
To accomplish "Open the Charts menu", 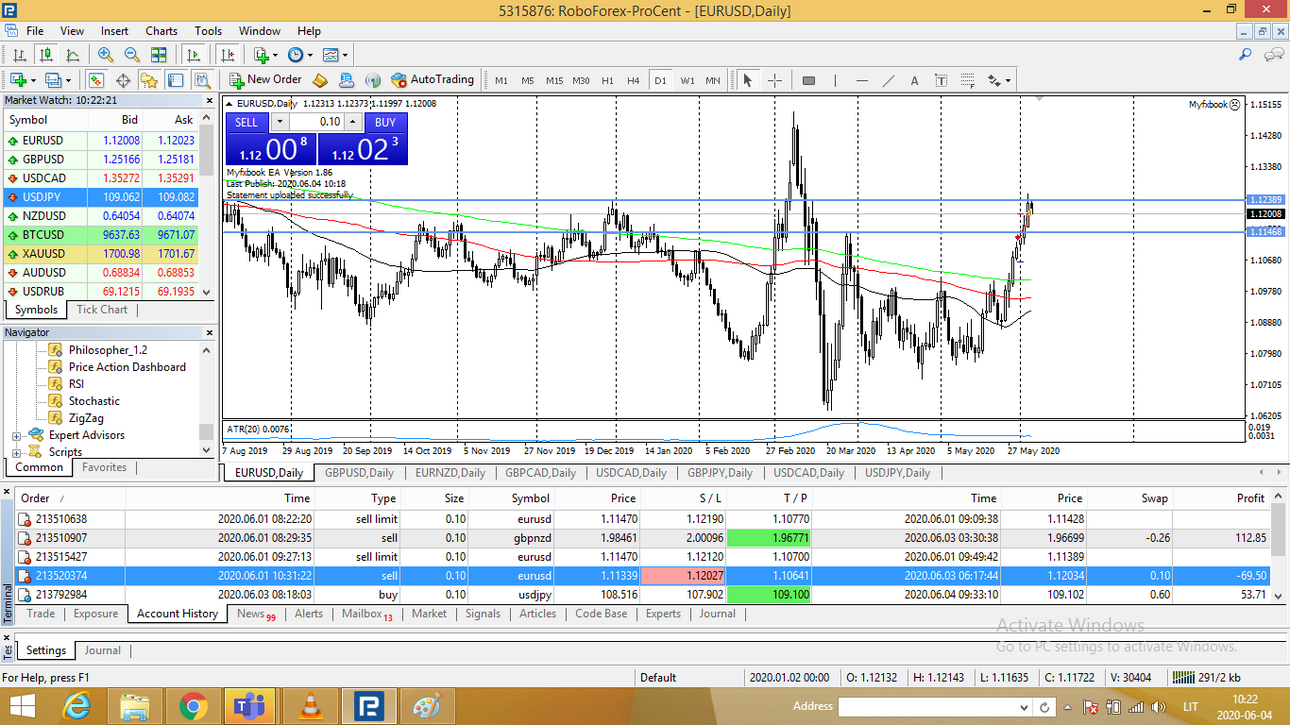I will [161, 31].
